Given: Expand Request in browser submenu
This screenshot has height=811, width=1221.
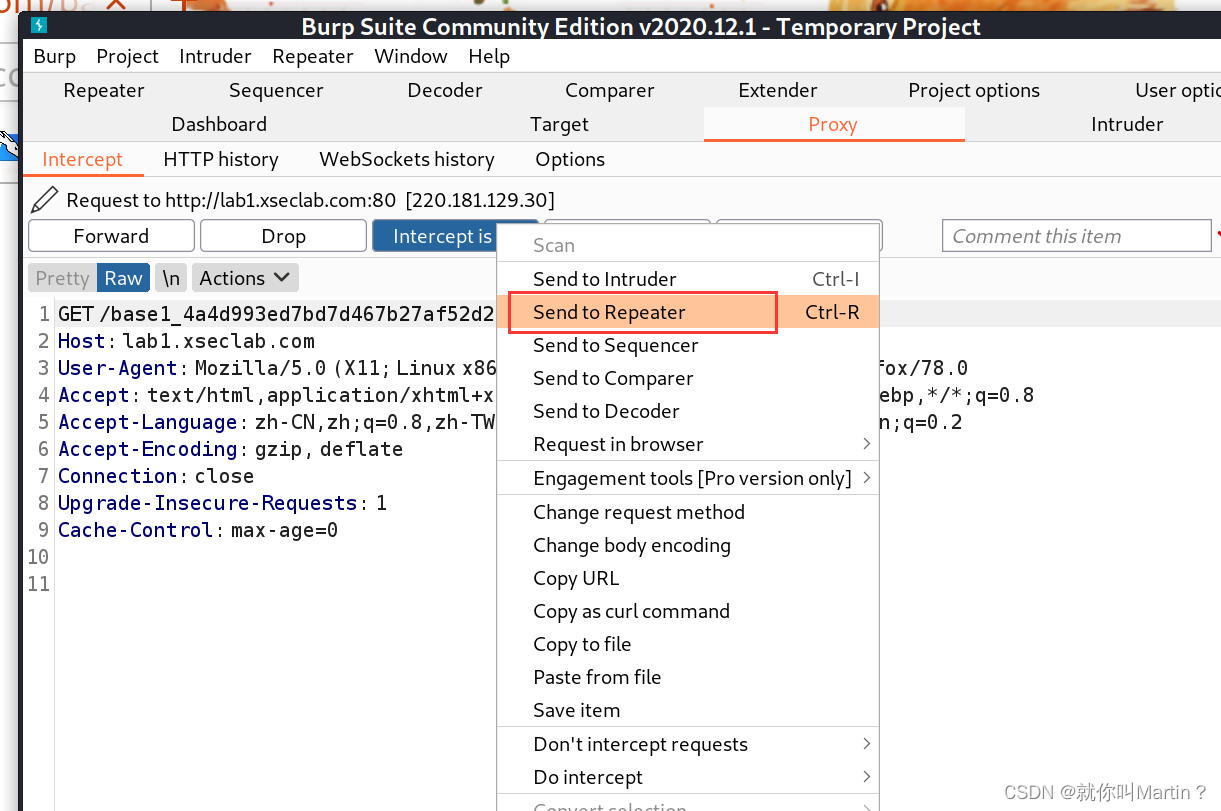Looking at the screenshot, I should click(688, 444).
